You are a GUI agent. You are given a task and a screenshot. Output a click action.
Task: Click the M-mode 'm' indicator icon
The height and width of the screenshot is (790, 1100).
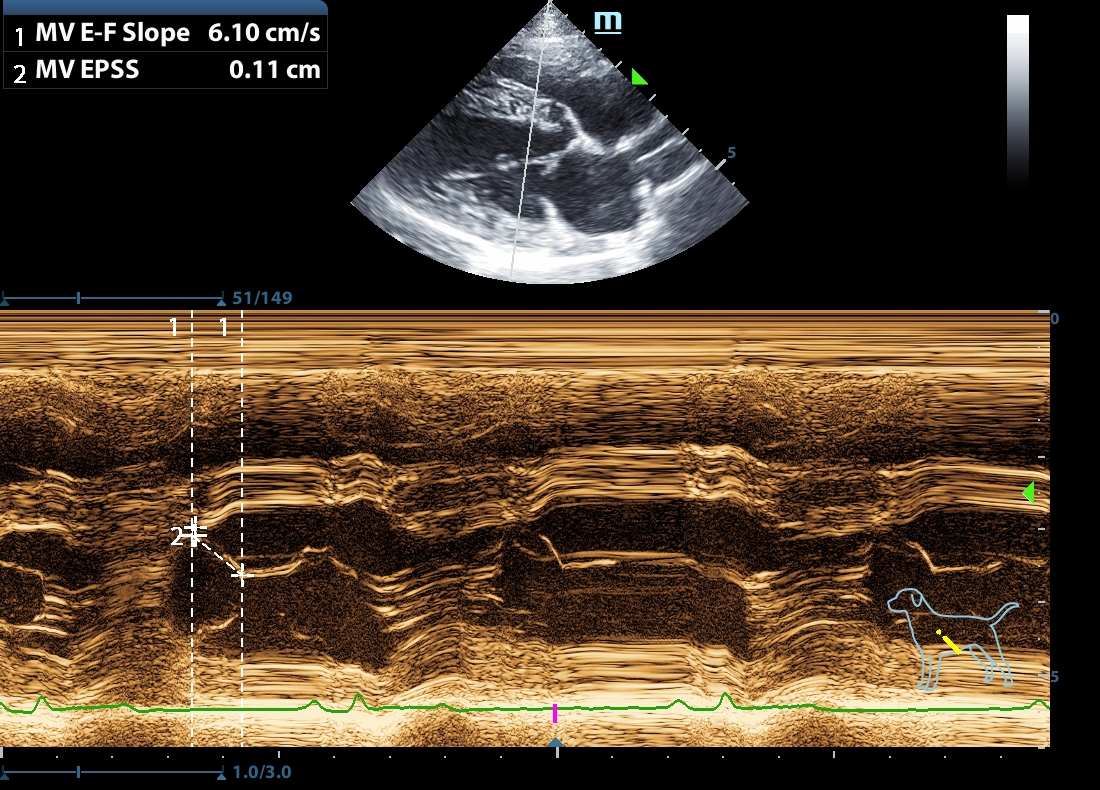(607, 22)
